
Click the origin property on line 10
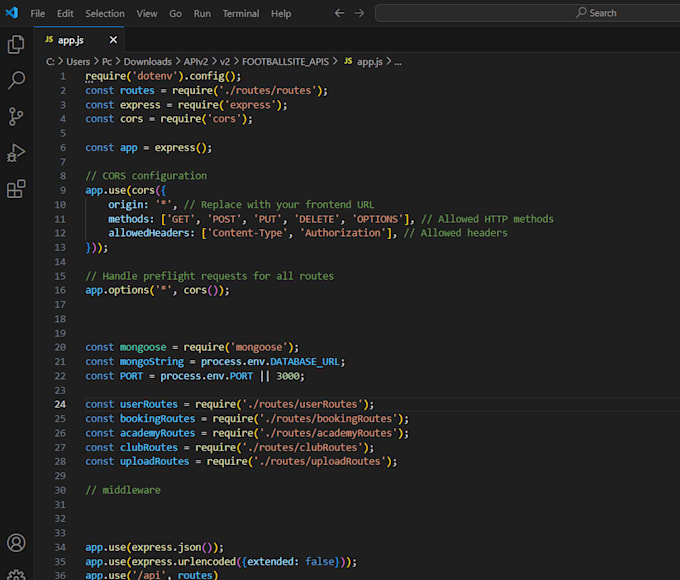[x=126, y=205]
